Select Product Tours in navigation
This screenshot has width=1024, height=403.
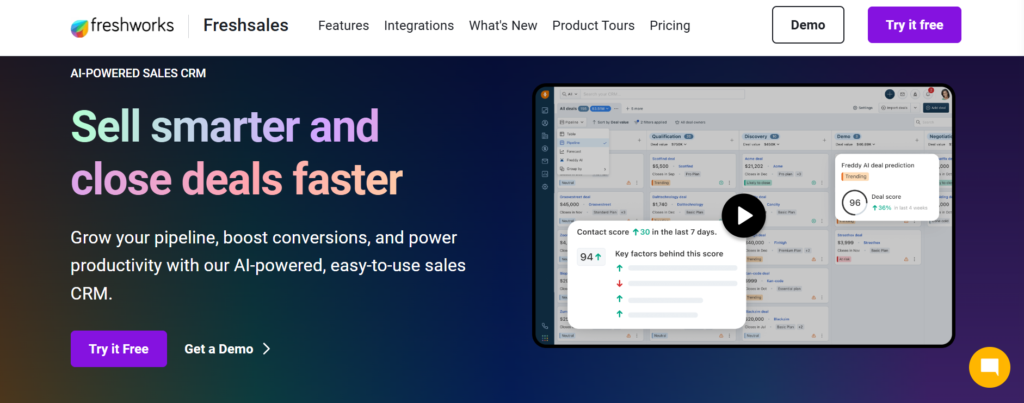(593, 26)
